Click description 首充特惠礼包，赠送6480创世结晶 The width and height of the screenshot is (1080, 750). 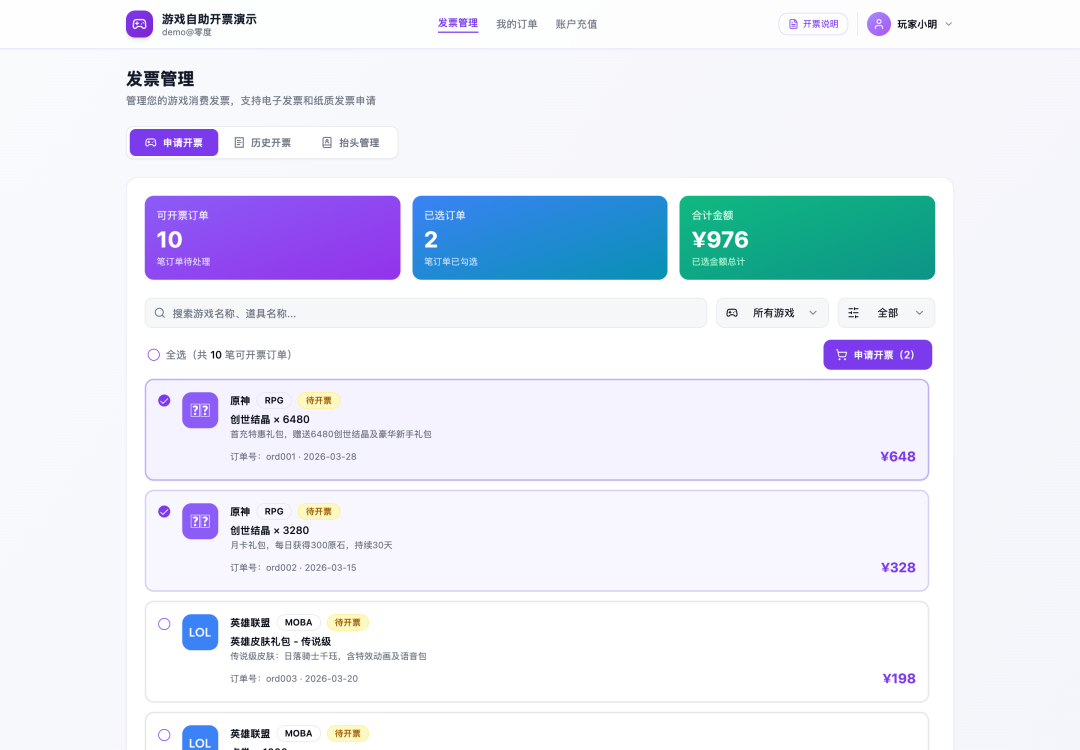point(331,435)
